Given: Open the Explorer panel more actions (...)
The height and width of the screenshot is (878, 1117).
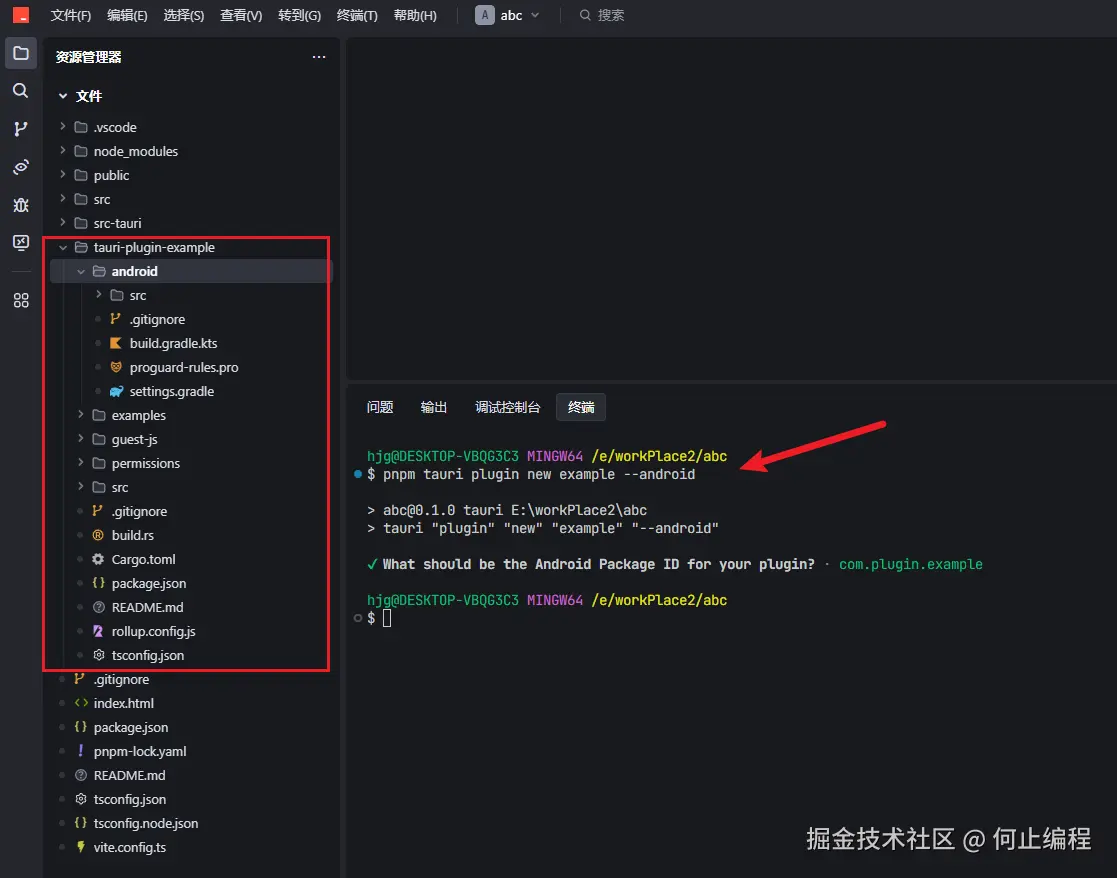Looking at the screenshot, I should [318, 57].
